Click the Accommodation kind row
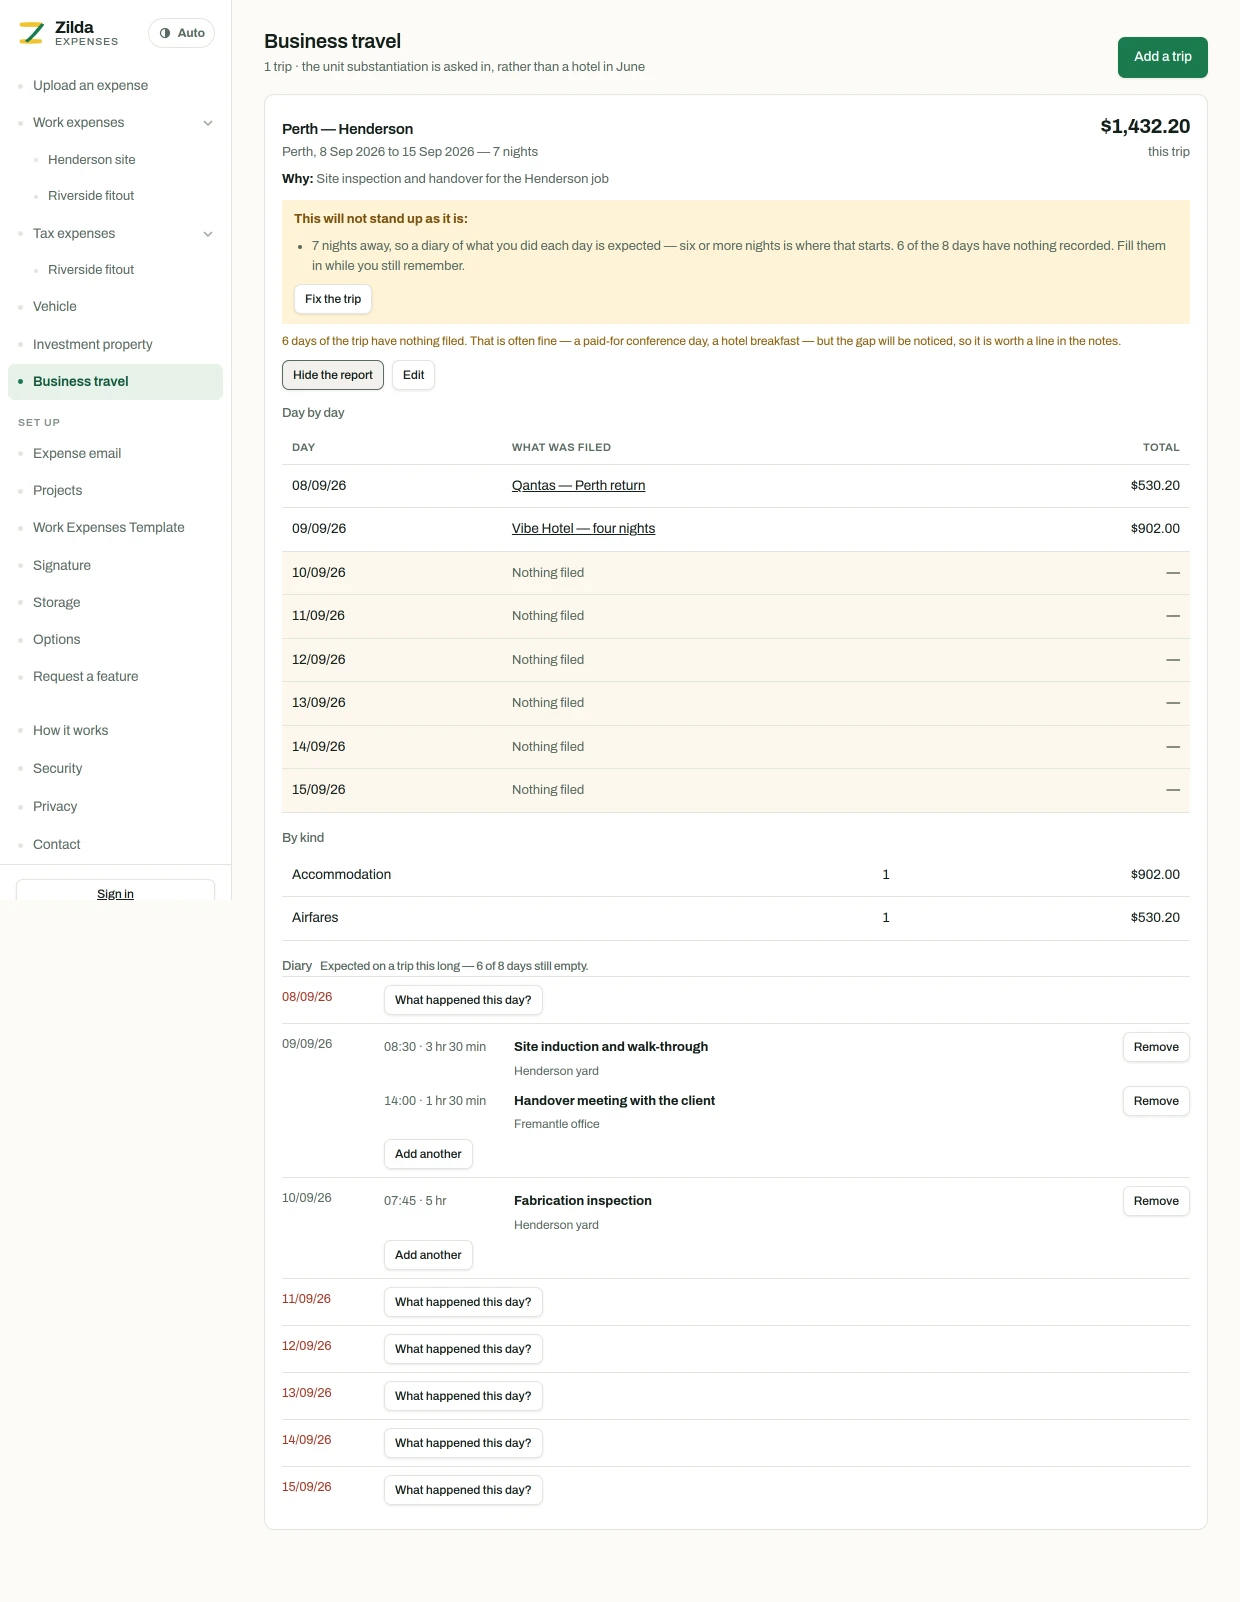1240x1602 pixels. [736, 875]
